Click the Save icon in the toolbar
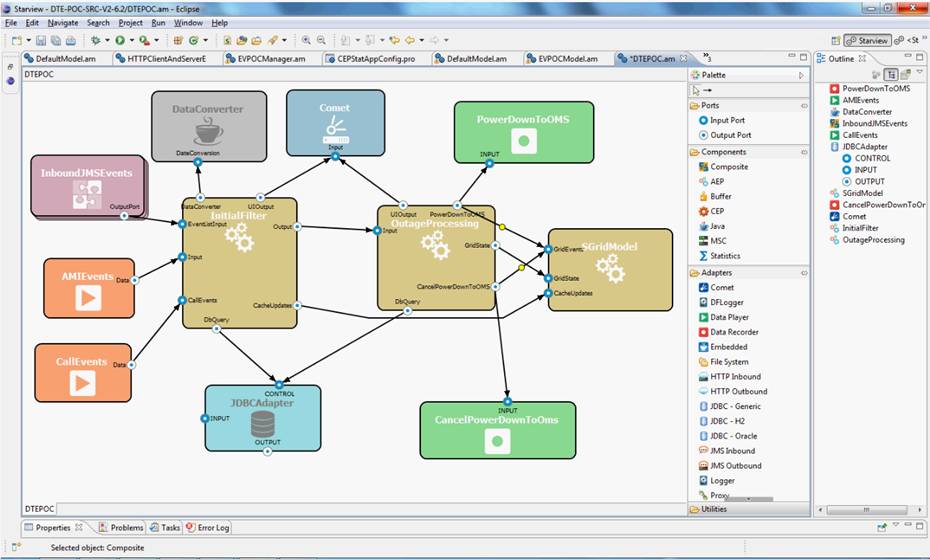930x559 pixels. pos(41,40)
